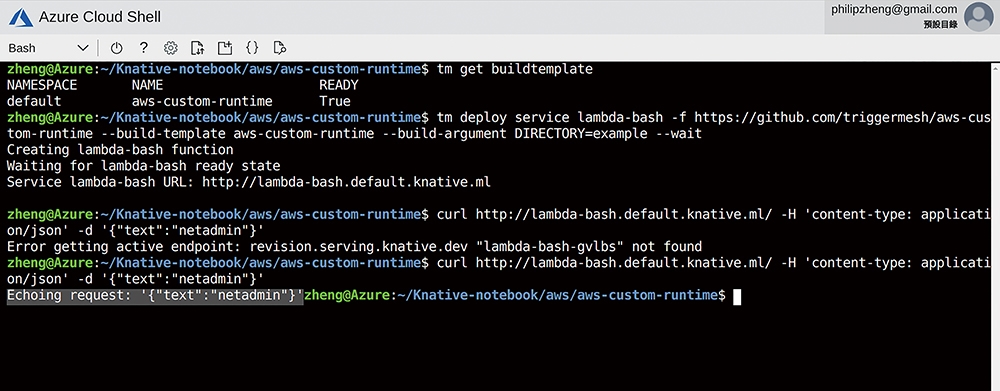This screenshot has width=1000, height=391.
Task: Click the lambda-bash service URL line
Action: (x=249, y=182)
